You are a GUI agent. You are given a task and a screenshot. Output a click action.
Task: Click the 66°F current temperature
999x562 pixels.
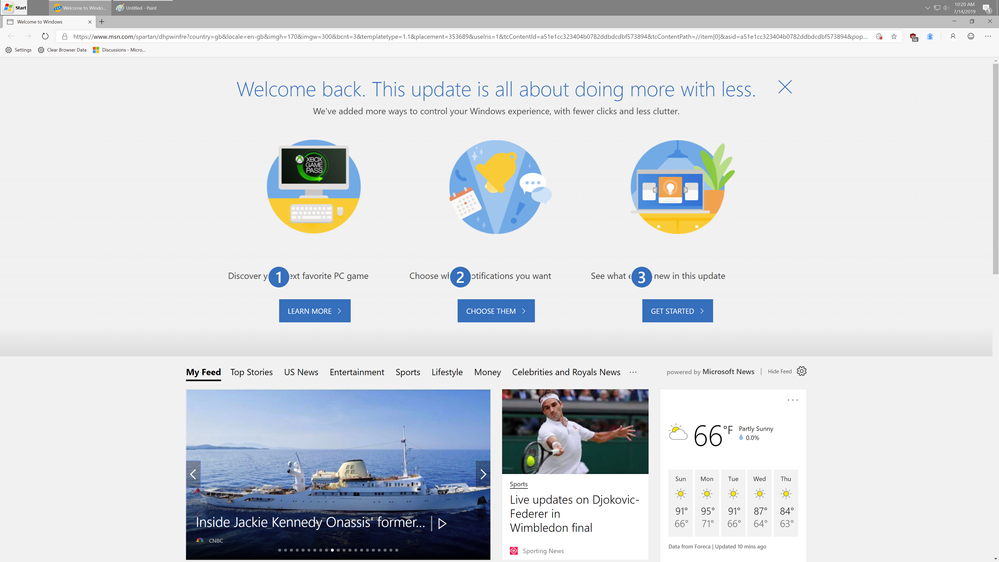pyautogui.click(x=713, y=436)
